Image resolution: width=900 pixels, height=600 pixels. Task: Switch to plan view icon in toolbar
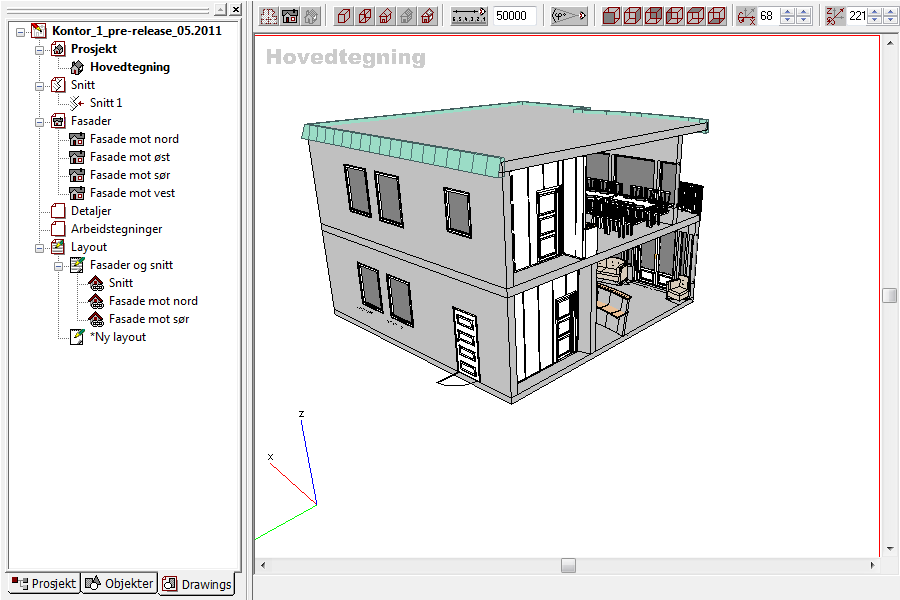pos(269,16)
